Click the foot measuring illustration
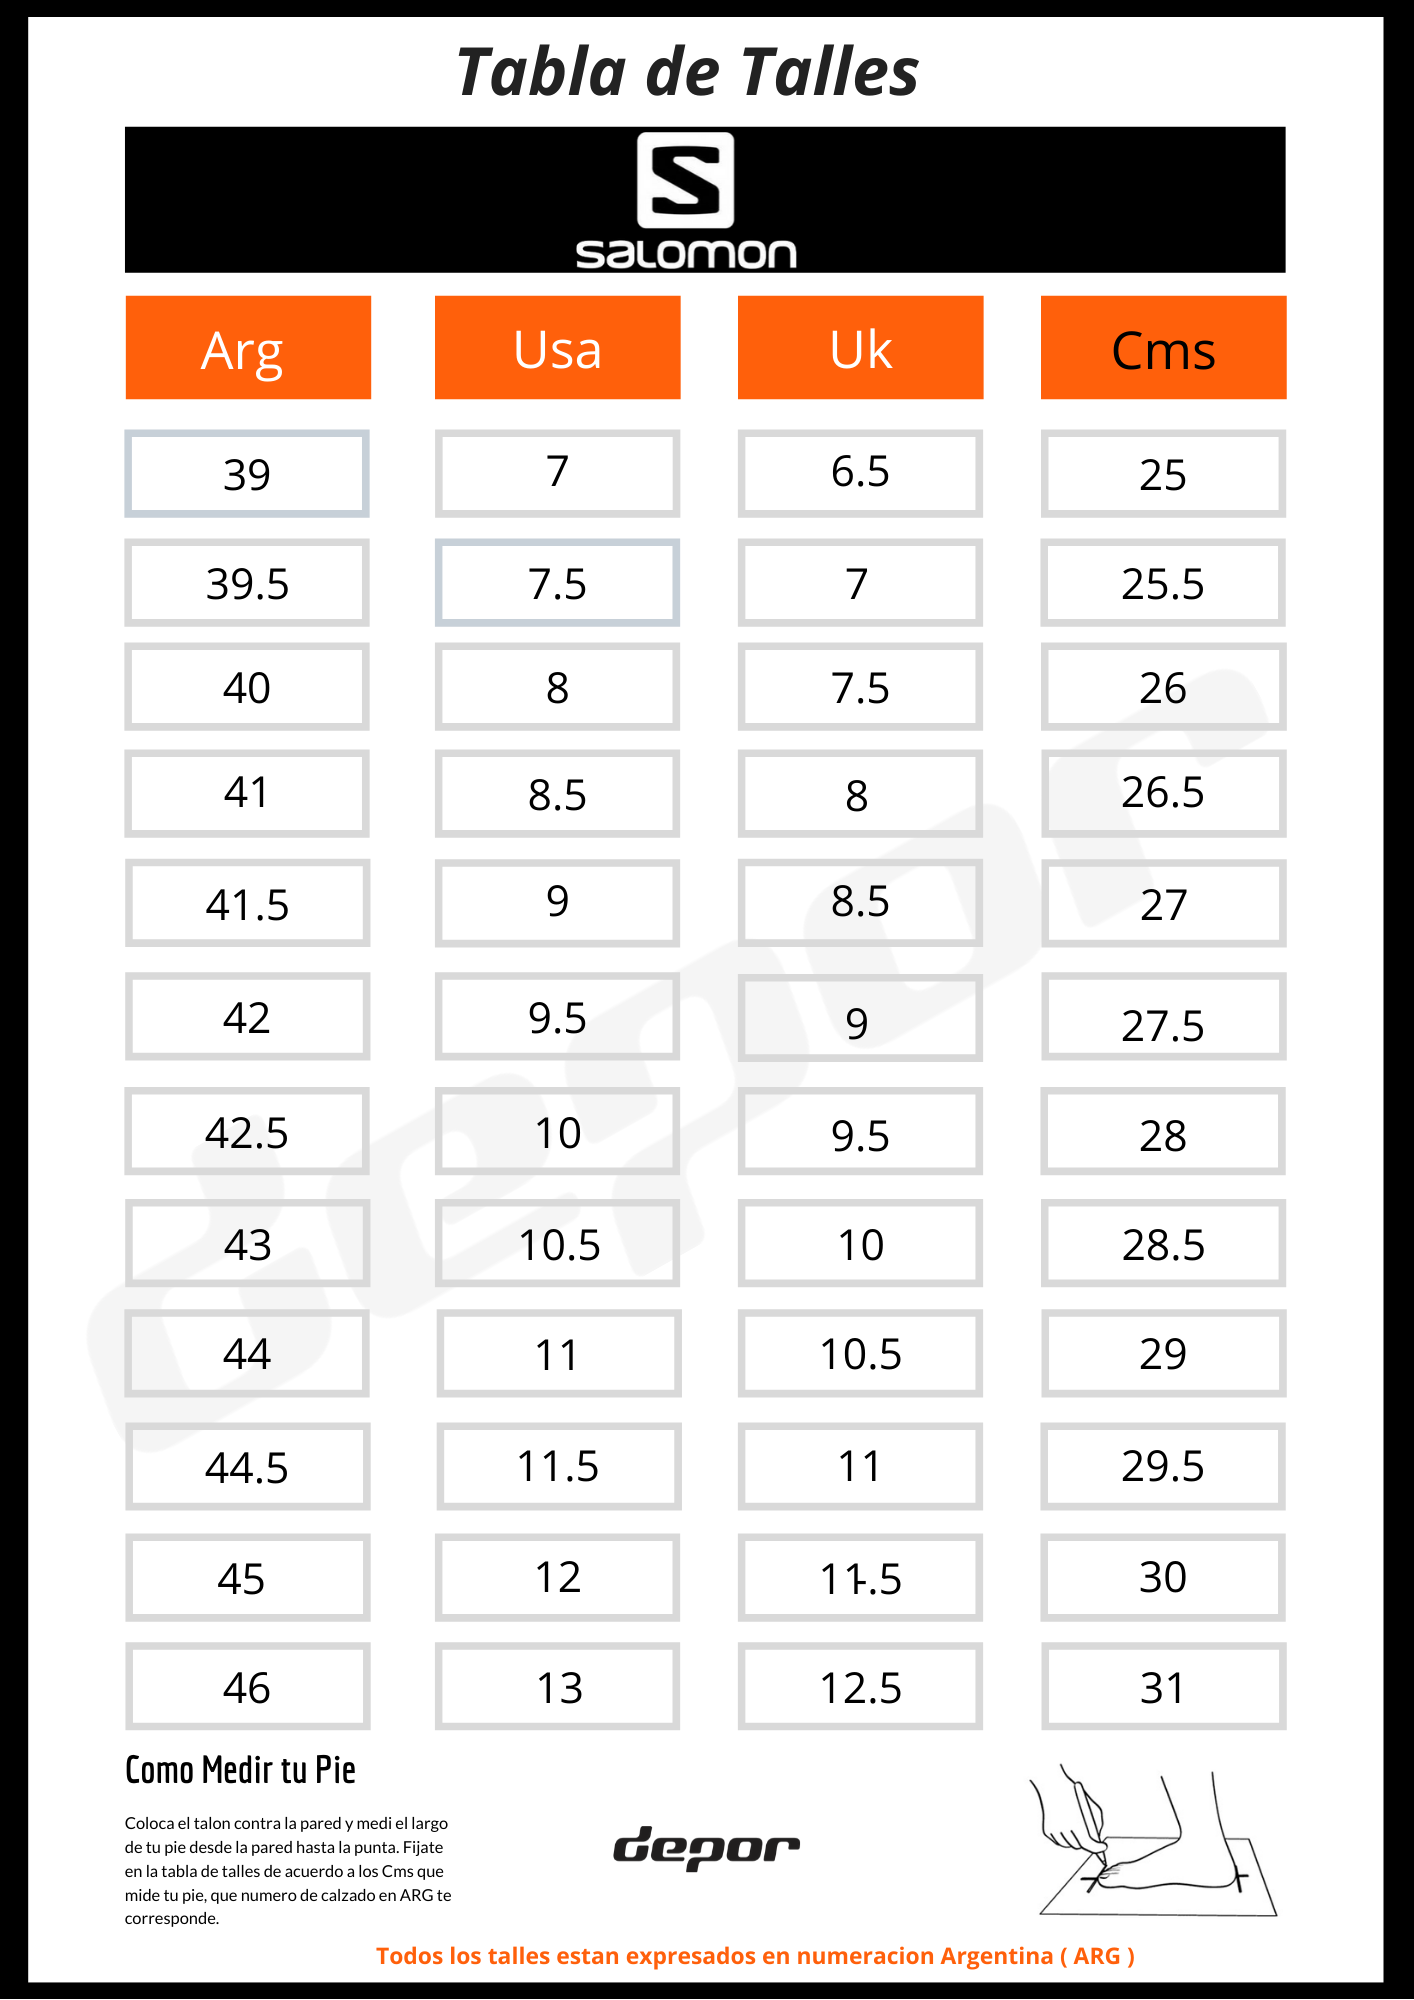 1156,1841
